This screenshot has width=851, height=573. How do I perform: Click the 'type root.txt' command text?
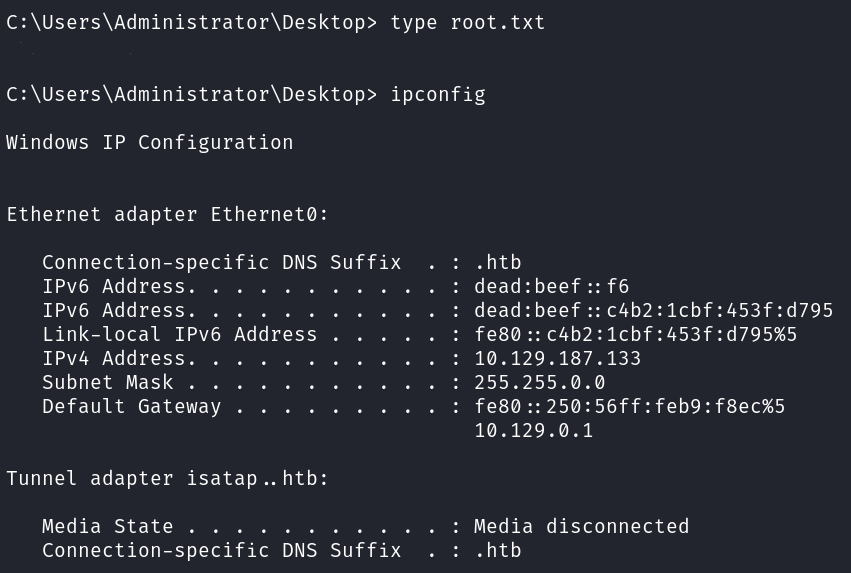468,22
